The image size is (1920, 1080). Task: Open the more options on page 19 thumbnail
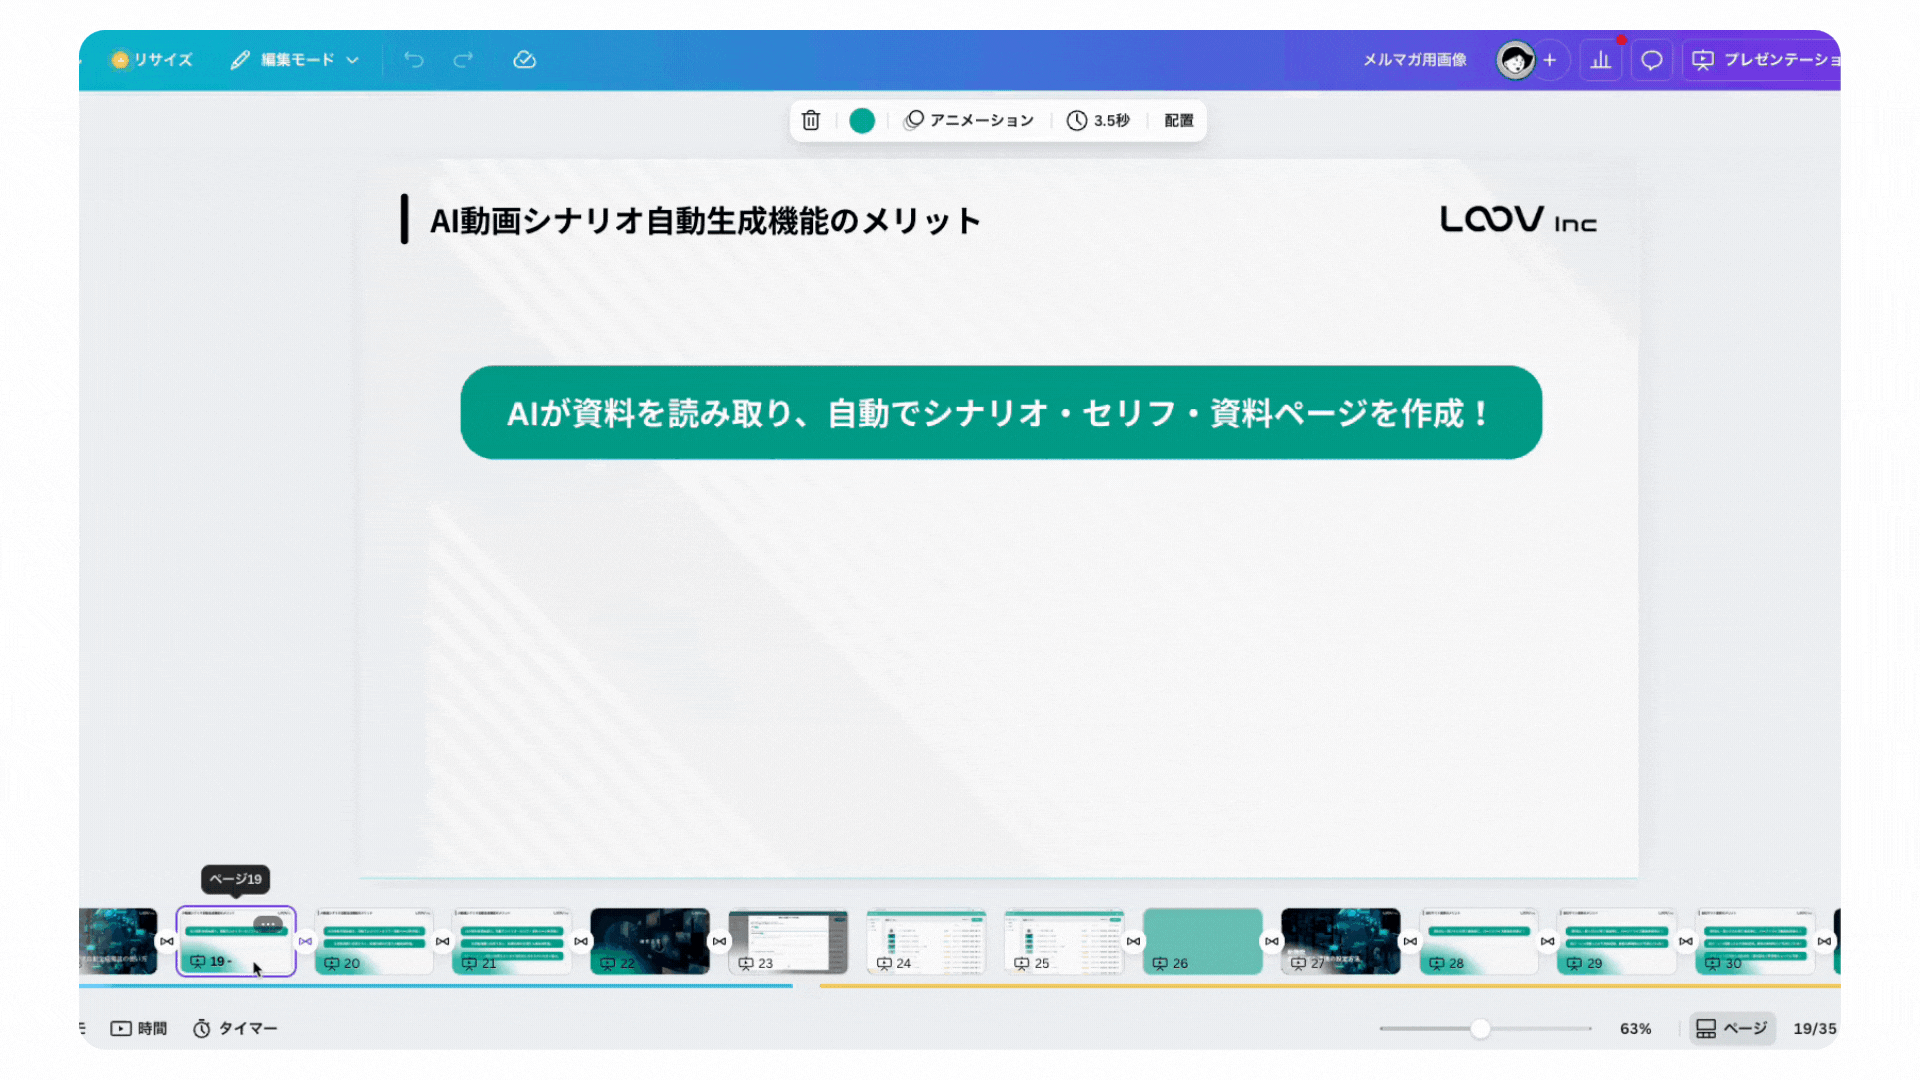pyautogui.click(x=268, y=923)
